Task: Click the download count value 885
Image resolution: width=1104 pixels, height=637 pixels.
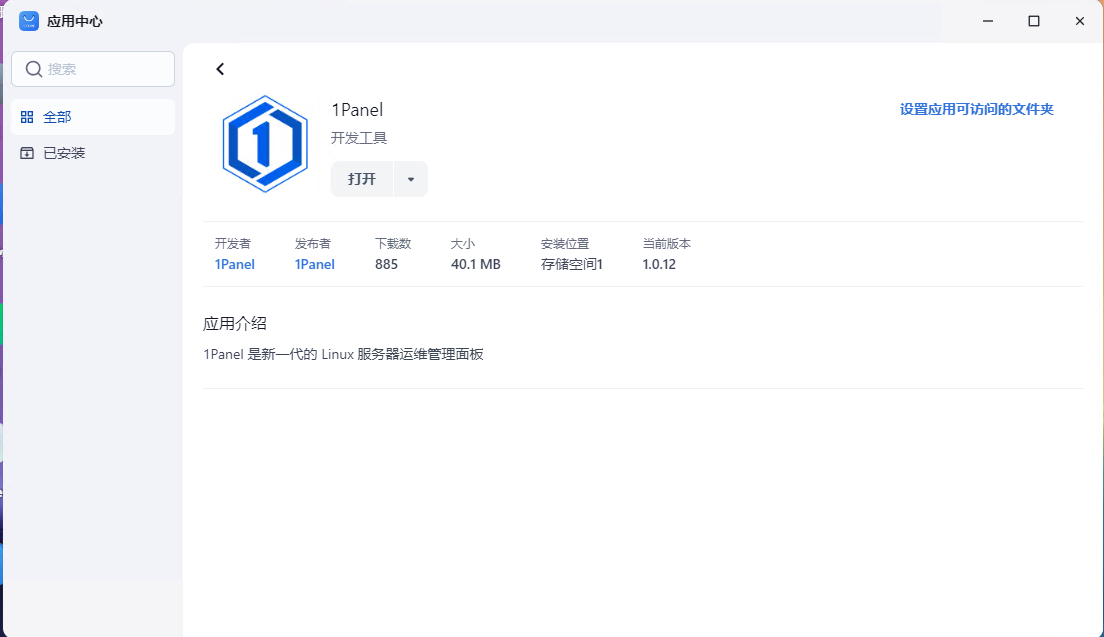Action: tap(387, 264)
